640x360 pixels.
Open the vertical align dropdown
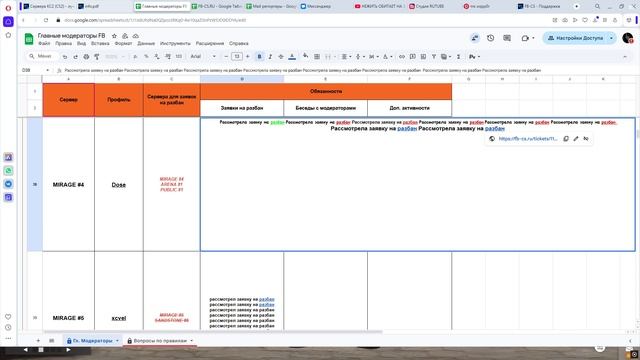(x=360, y=57)
